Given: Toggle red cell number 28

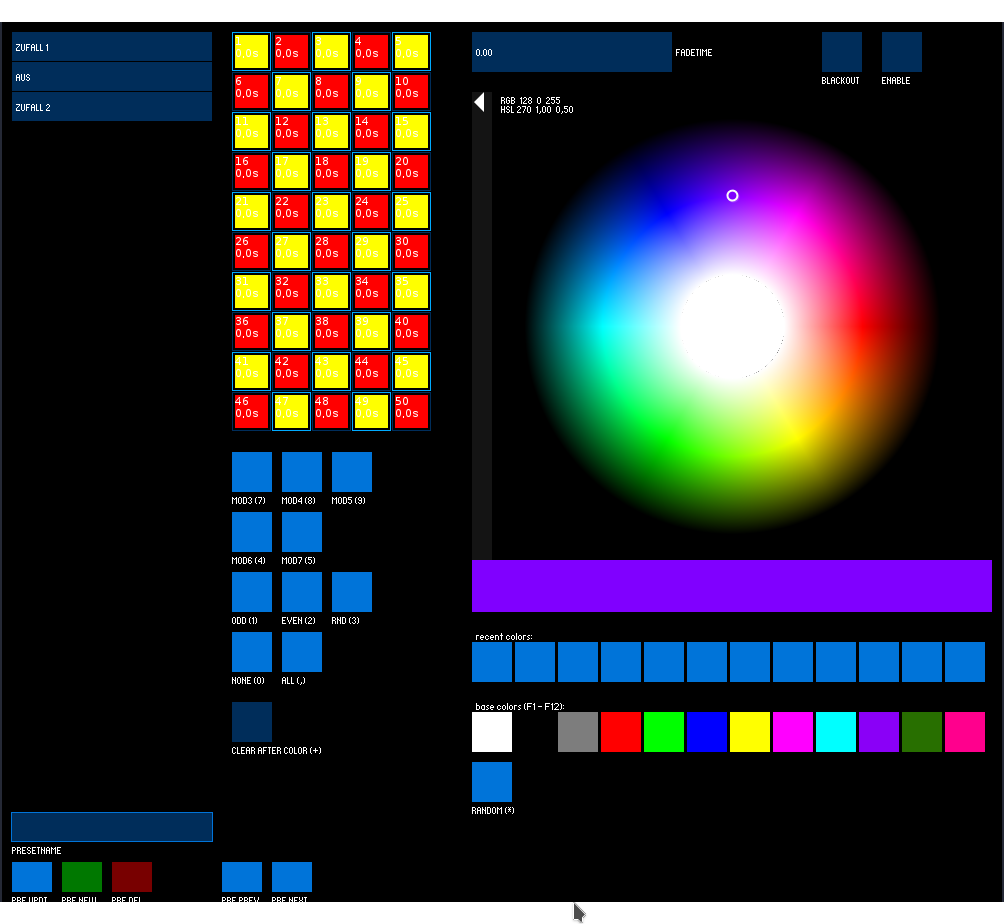Looking at the screenshot, I should [331, 251].
